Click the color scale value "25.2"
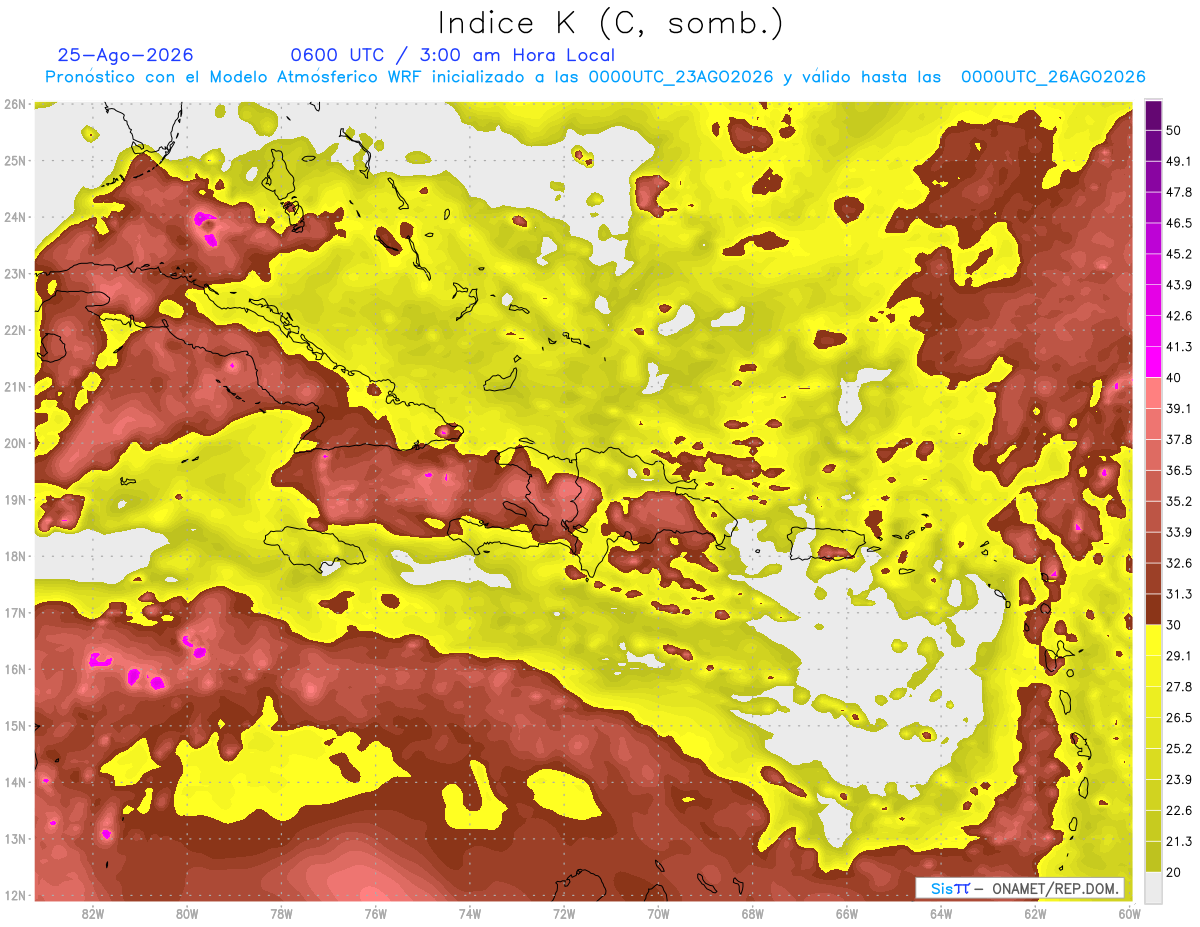 [1179, 748]
